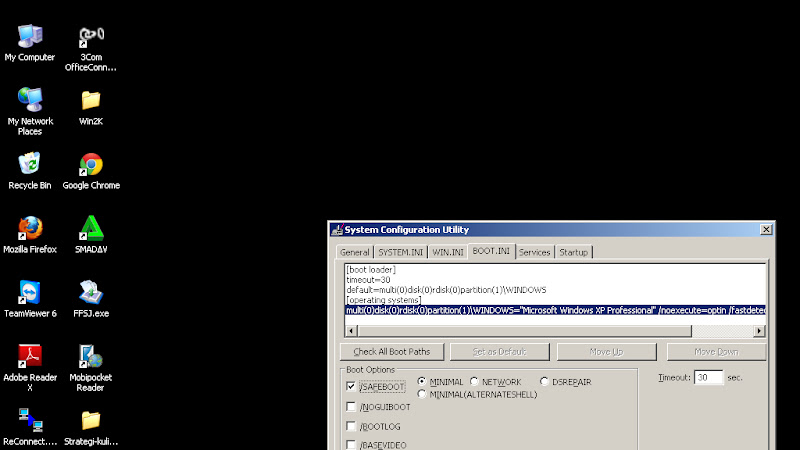Switch to the WIN.INI tab

pos(448,252)
